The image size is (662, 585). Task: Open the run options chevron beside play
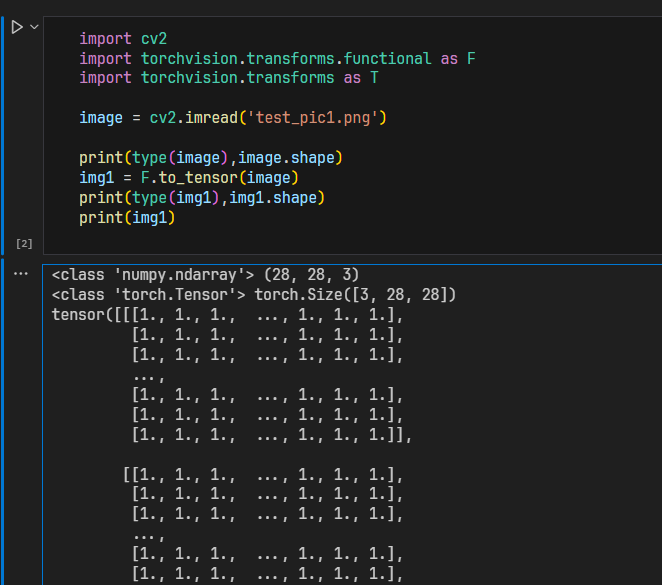34,27
